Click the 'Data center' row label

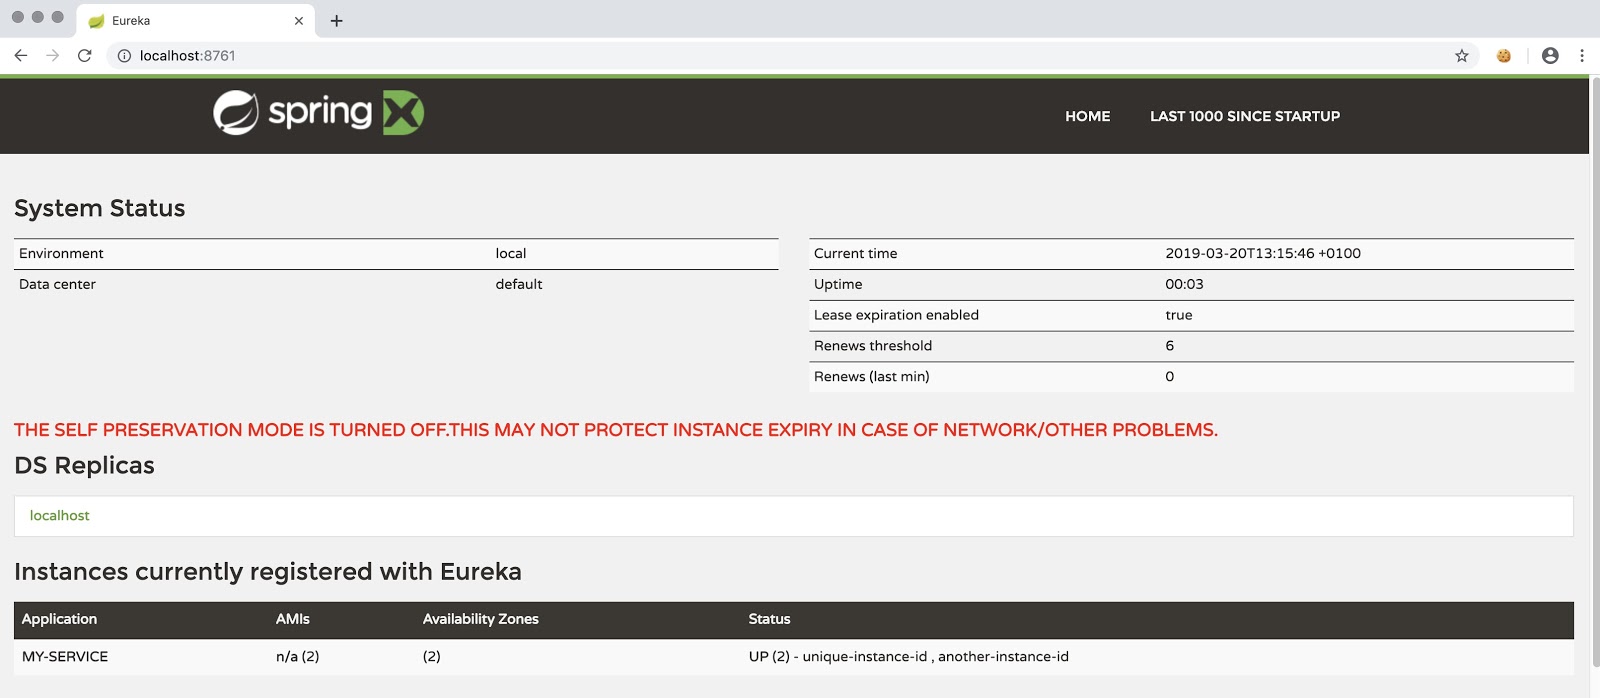tap(57, 285)
